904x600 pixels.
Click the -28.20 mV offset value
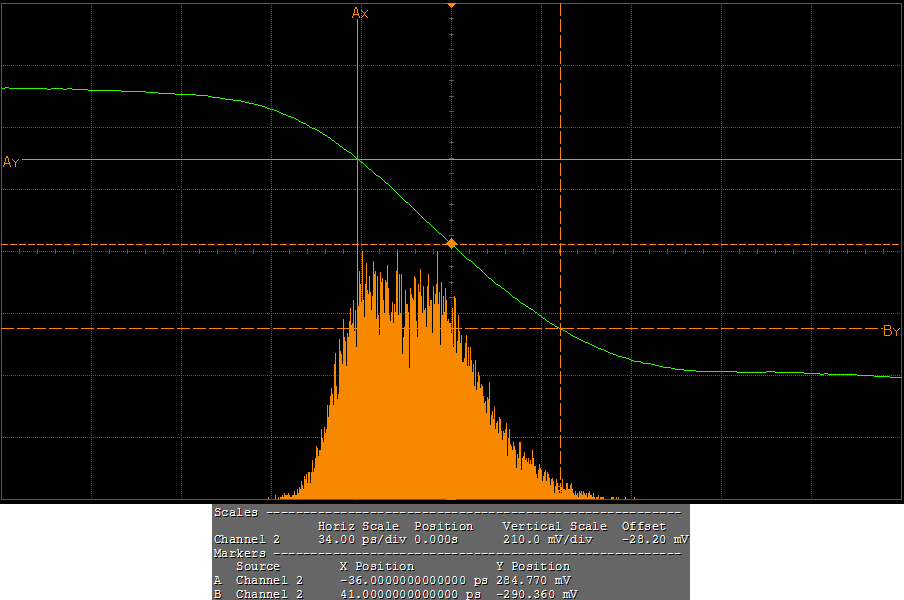pos(654,539)
